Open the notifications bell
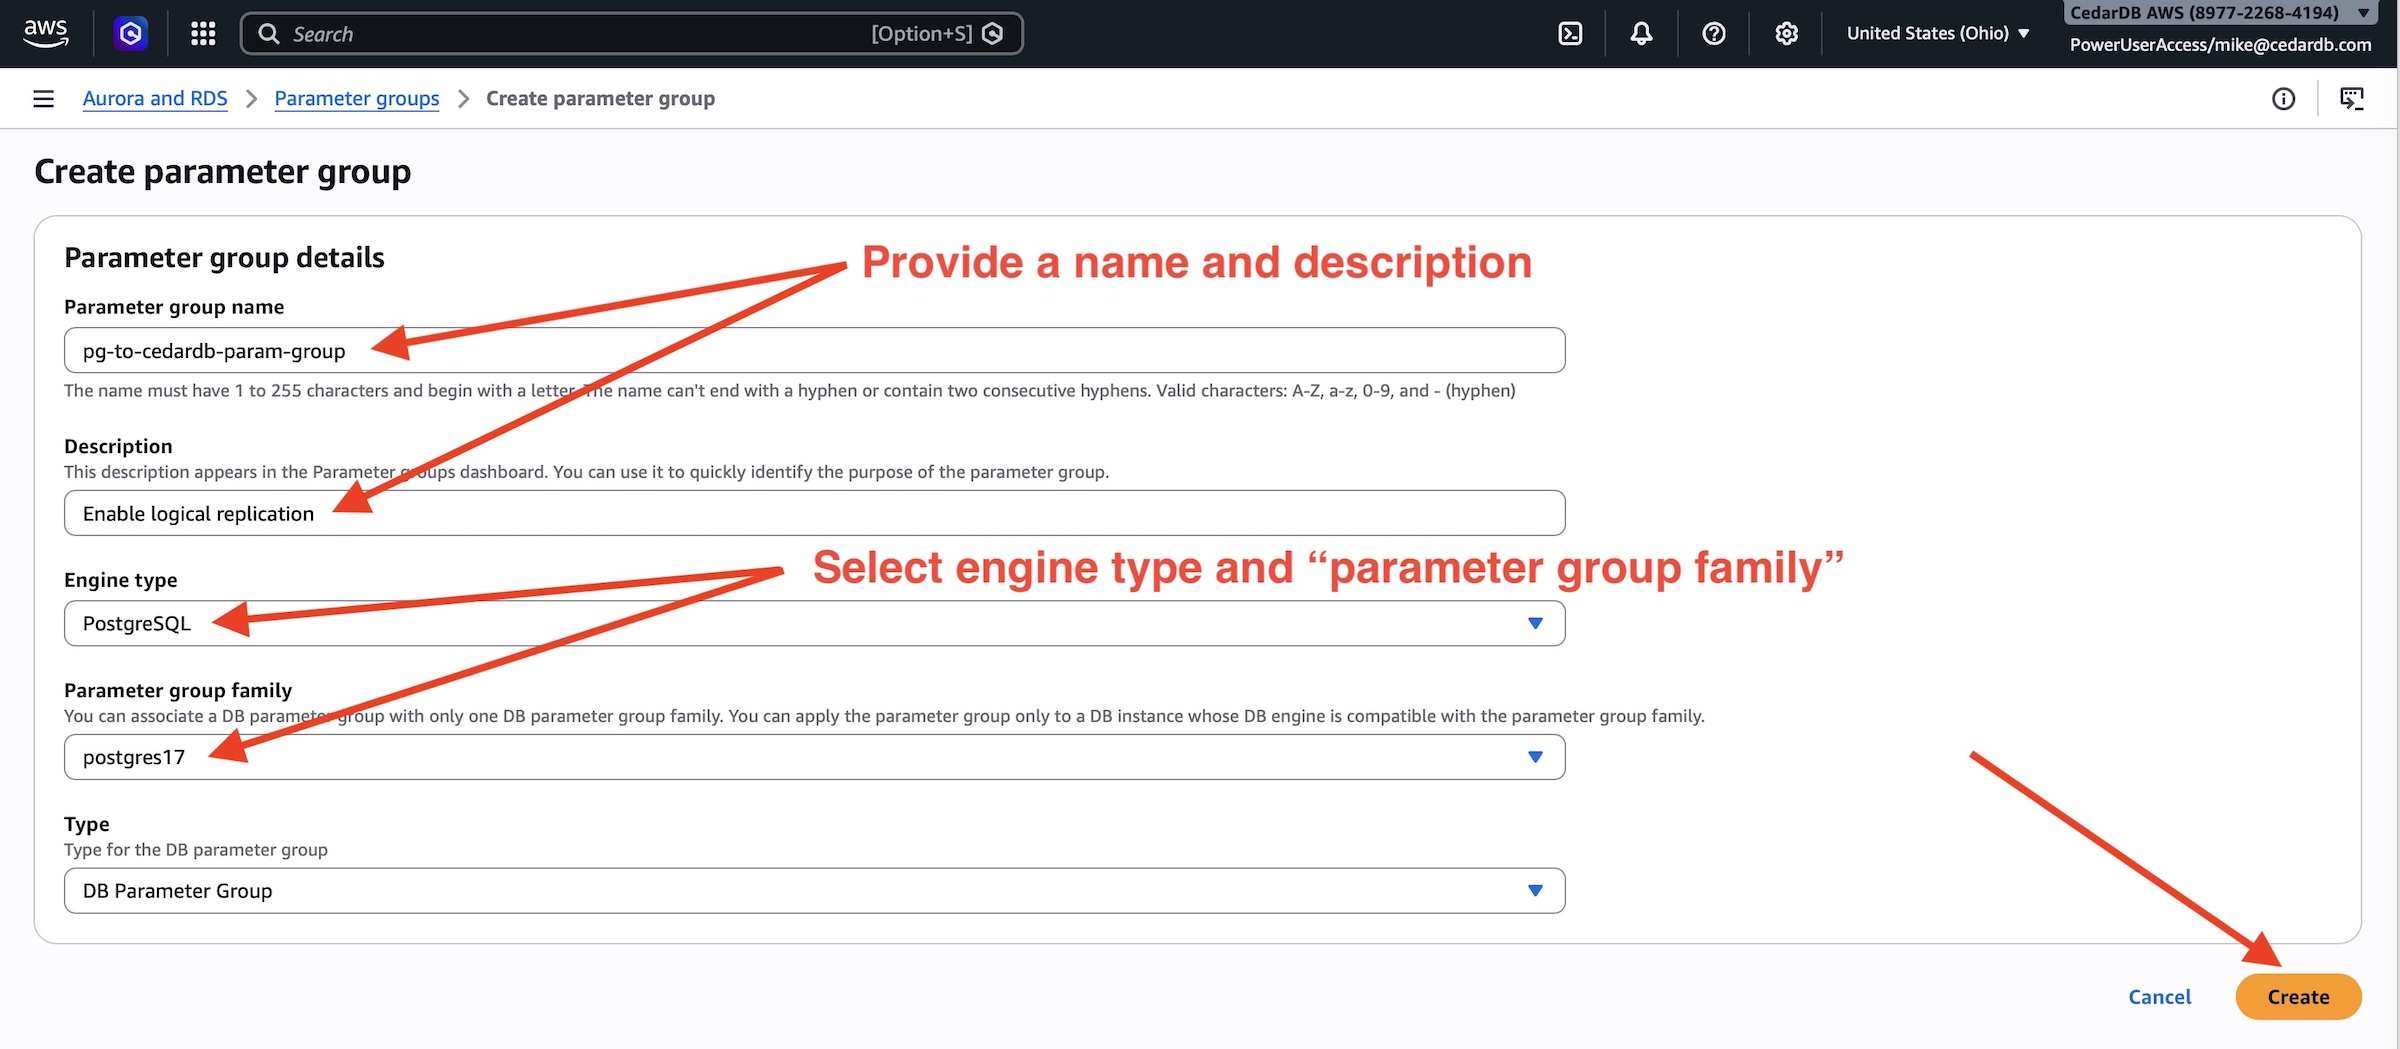Screen dimensions: 2400x1049 tap(1640, 33)
